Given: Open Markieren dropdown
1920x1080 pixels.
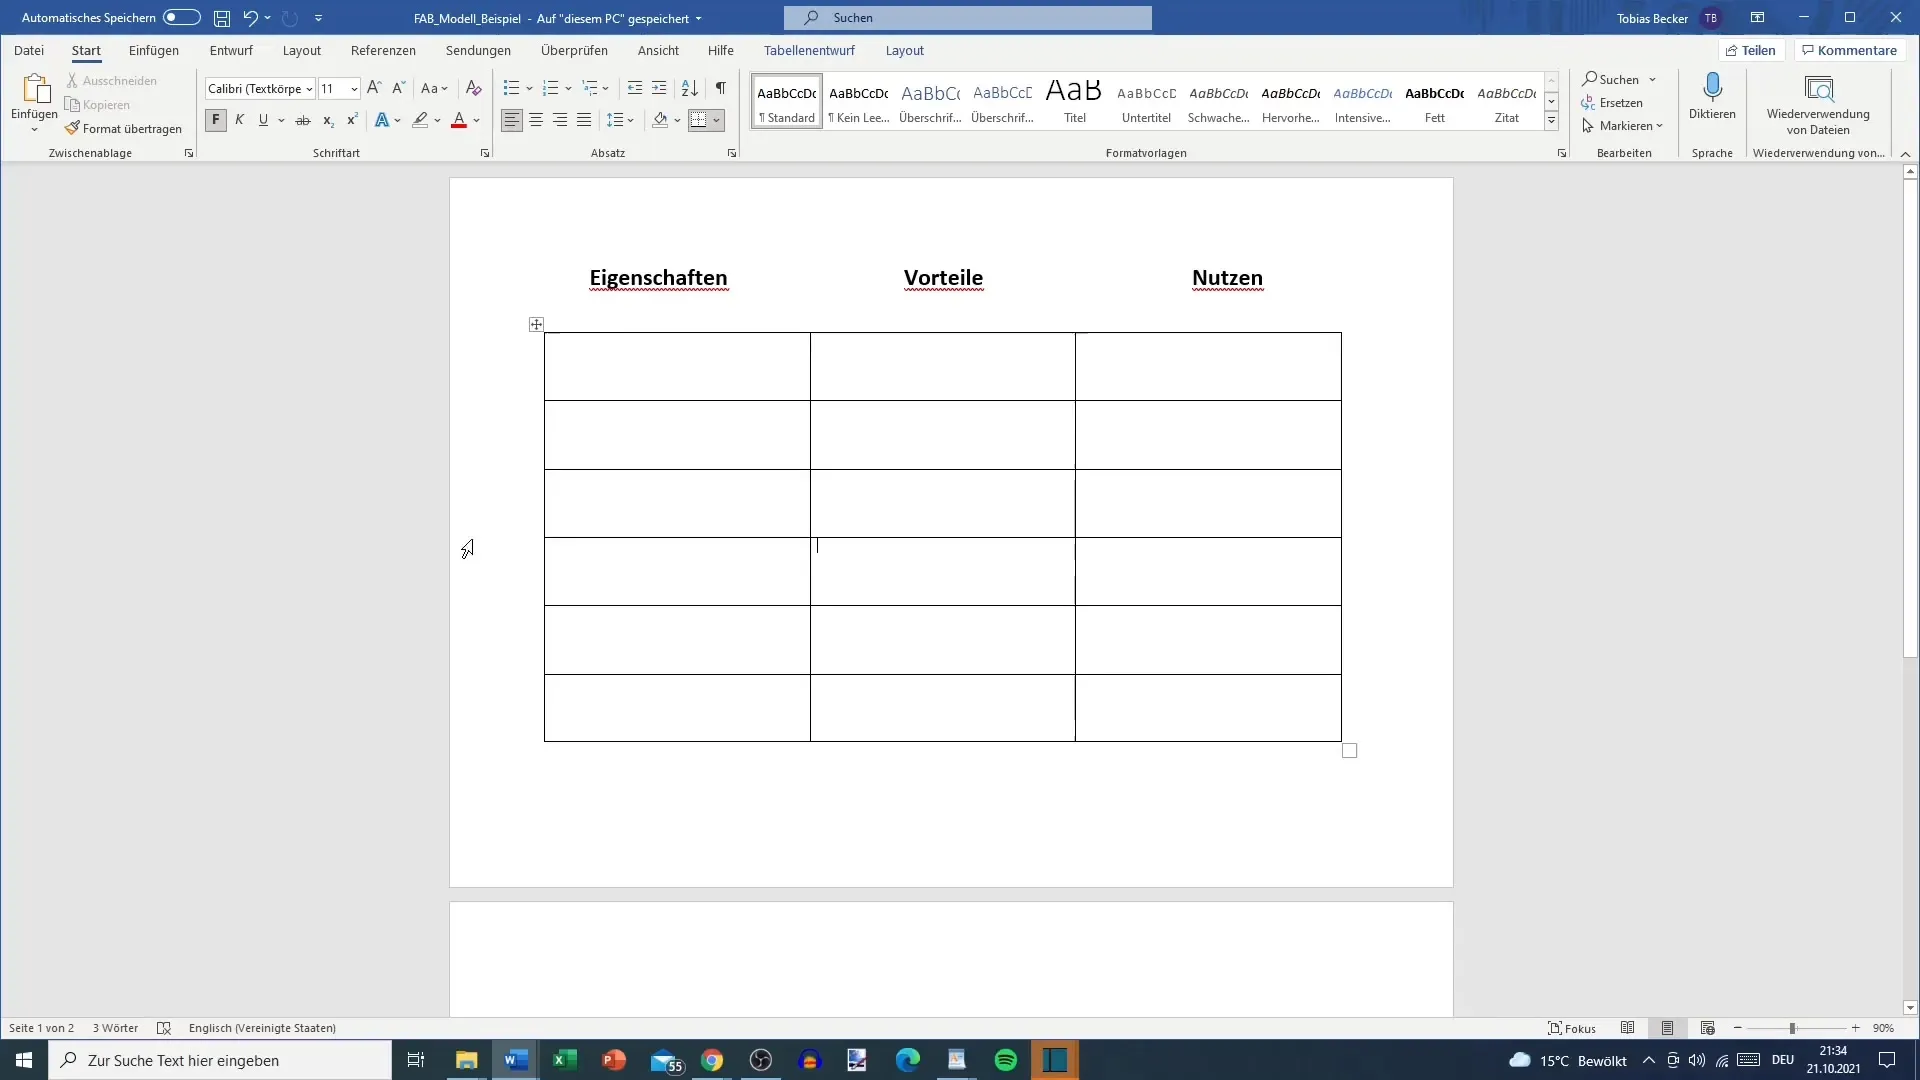Looking at the screenshot, I should tap(1622, 126).
